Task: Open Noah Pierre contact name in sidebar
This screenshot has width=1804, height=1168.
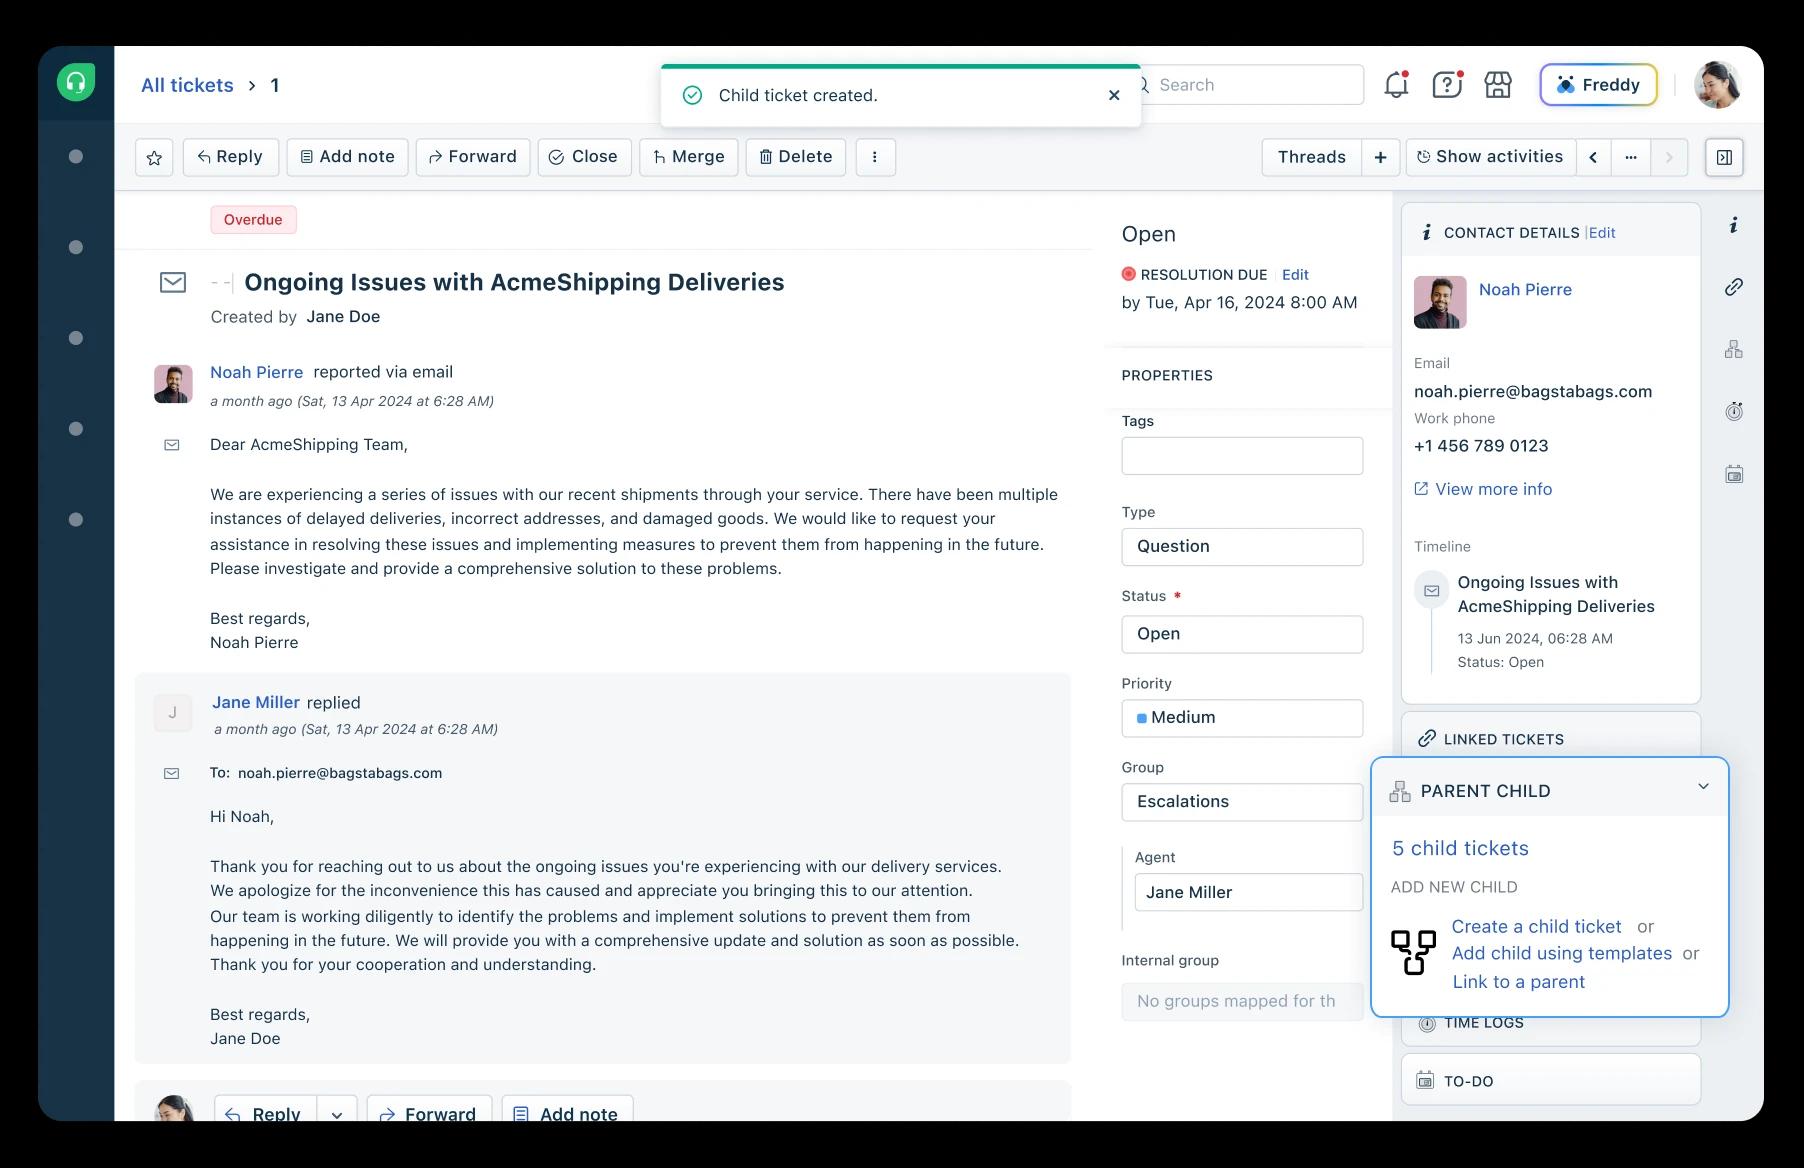Action: [1525, 289]
